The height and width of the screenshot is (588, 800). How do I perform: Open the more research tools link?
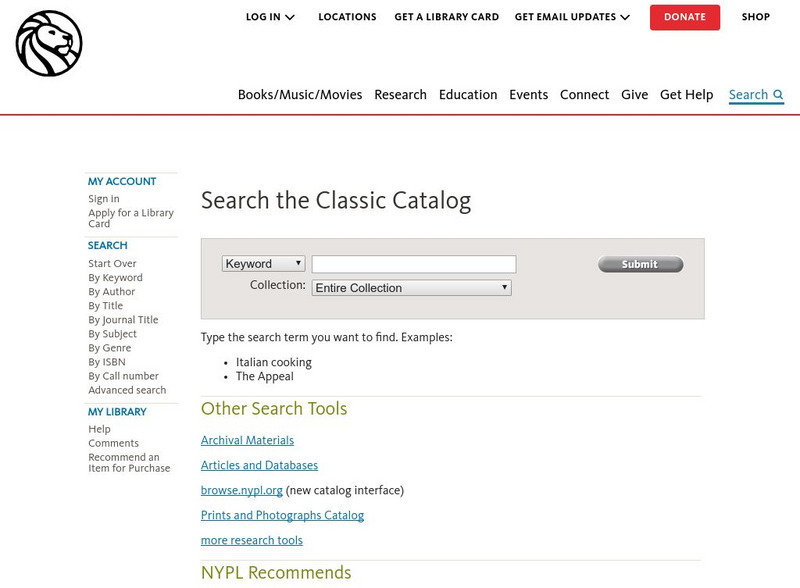(x=252, y=540)
